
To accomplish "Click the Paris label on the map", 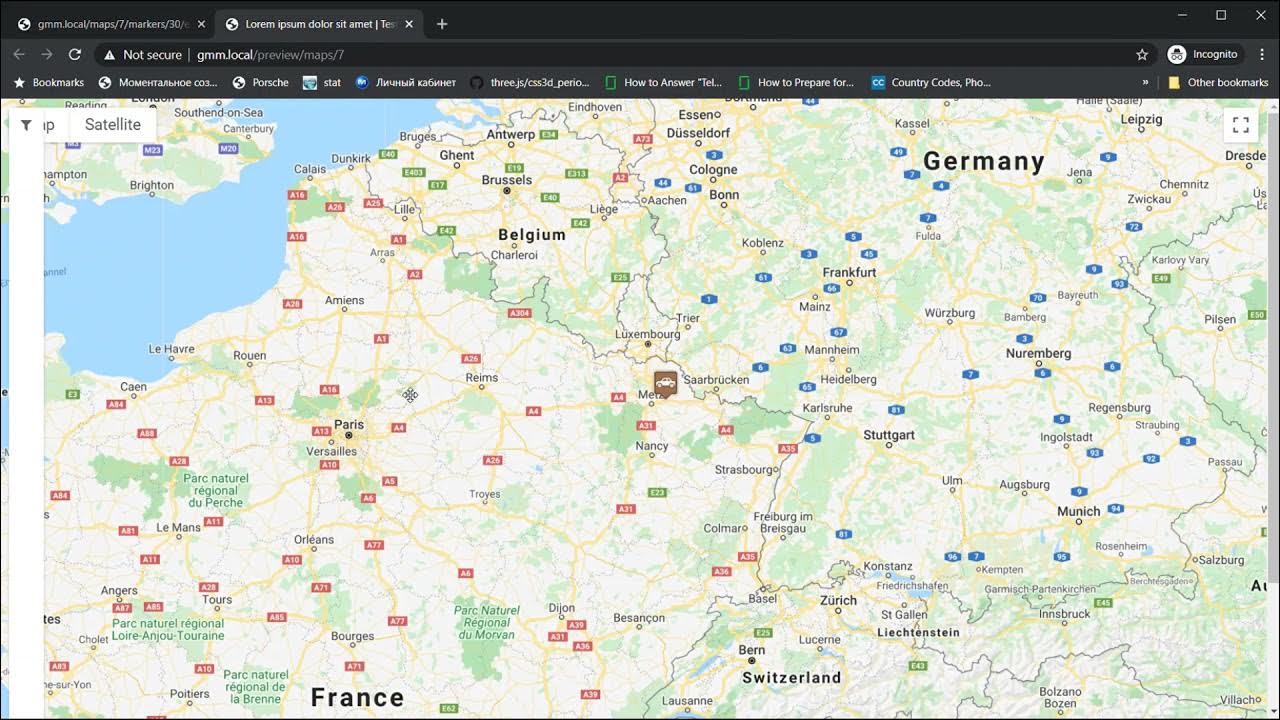I will (x=349, y=424).
